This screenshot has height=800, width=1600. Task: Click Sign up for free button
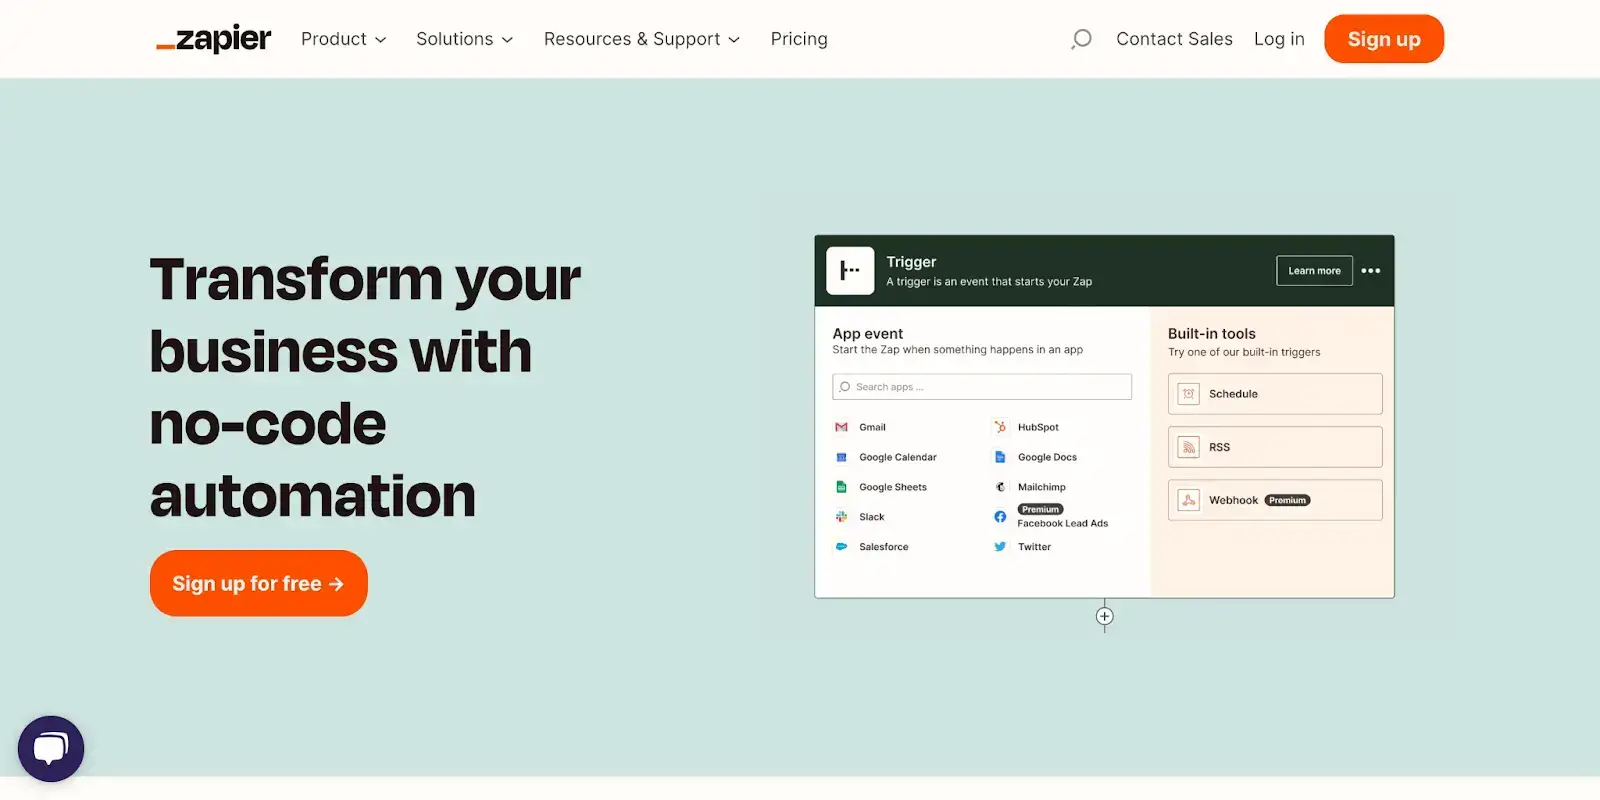tap(259, 583)
